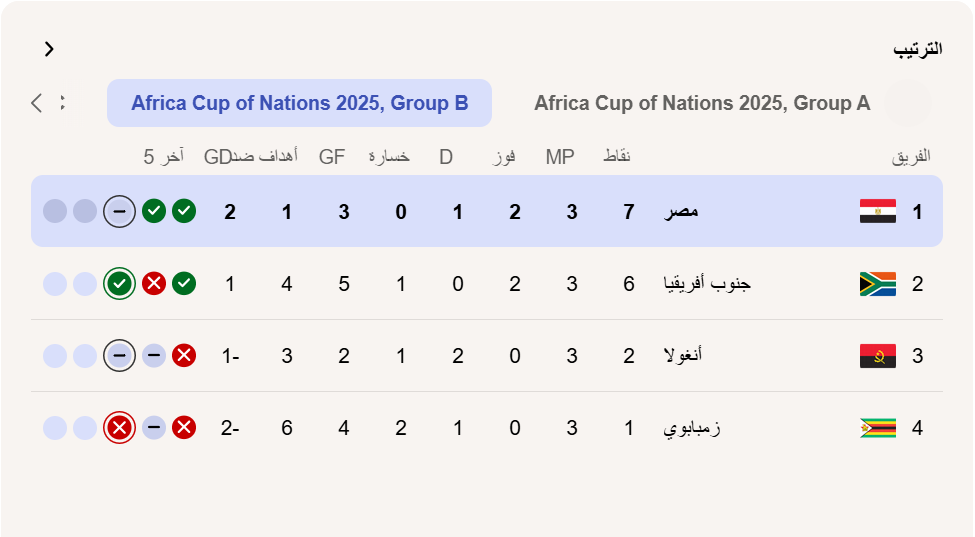Click Angola's red loss result icon

click(x=184, y=356)
